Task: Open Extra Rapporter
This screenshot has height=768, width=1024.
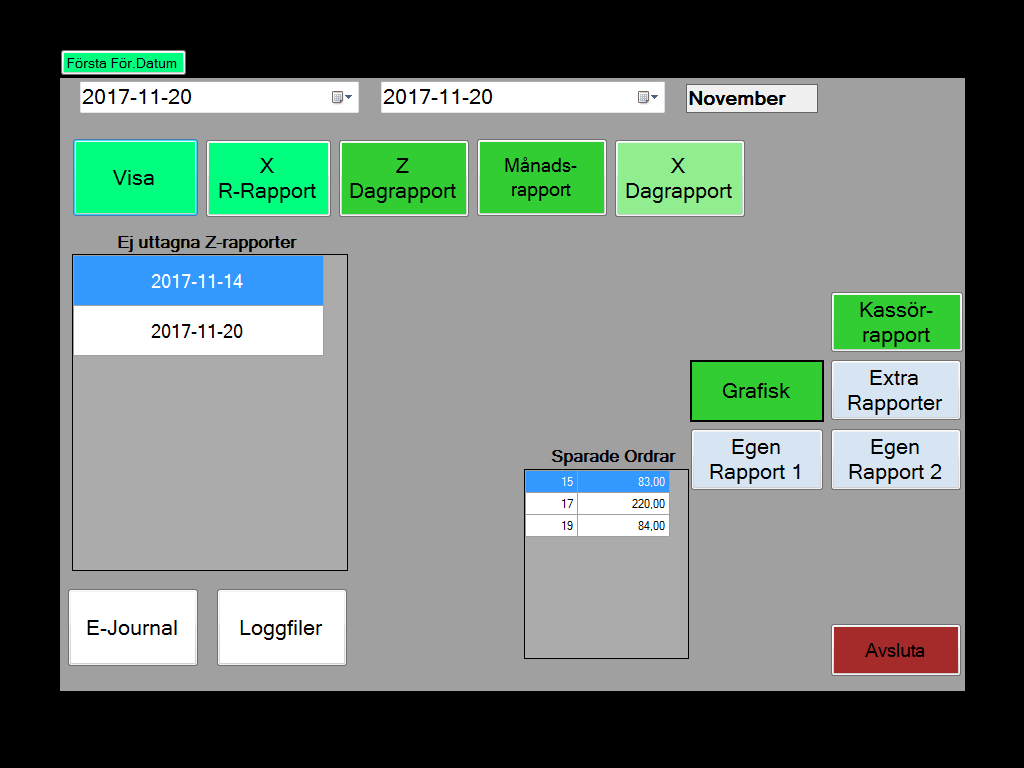Action: [x=895, y=390]
